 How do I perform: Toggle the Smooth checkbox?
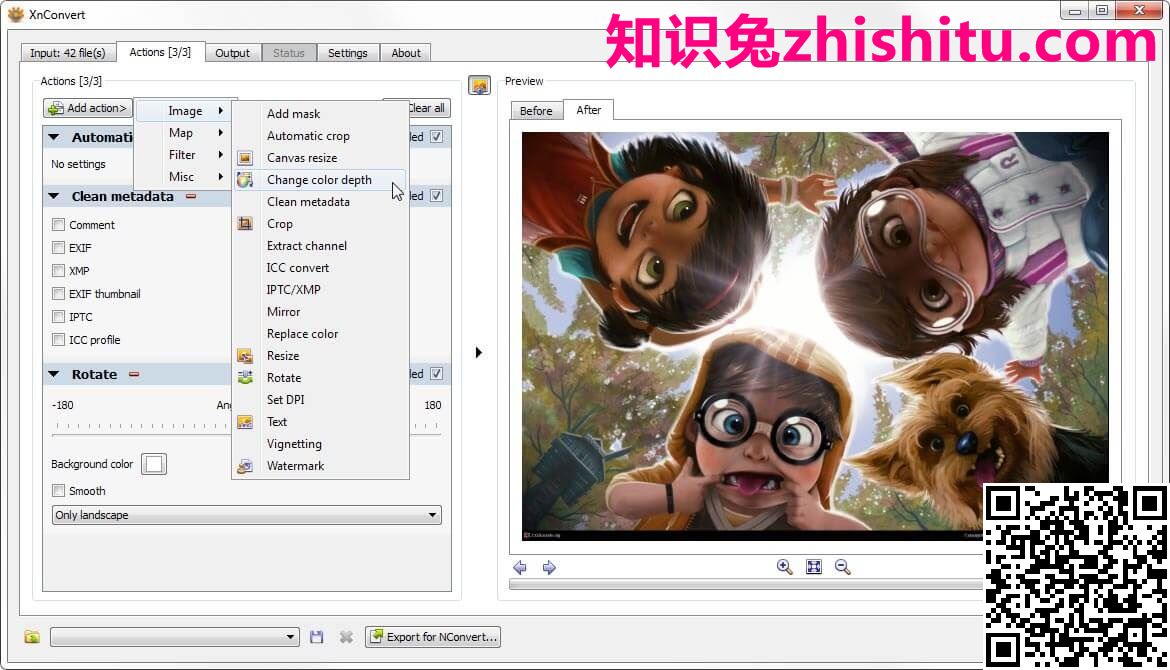pyautogui.click(x=58, y=491)
